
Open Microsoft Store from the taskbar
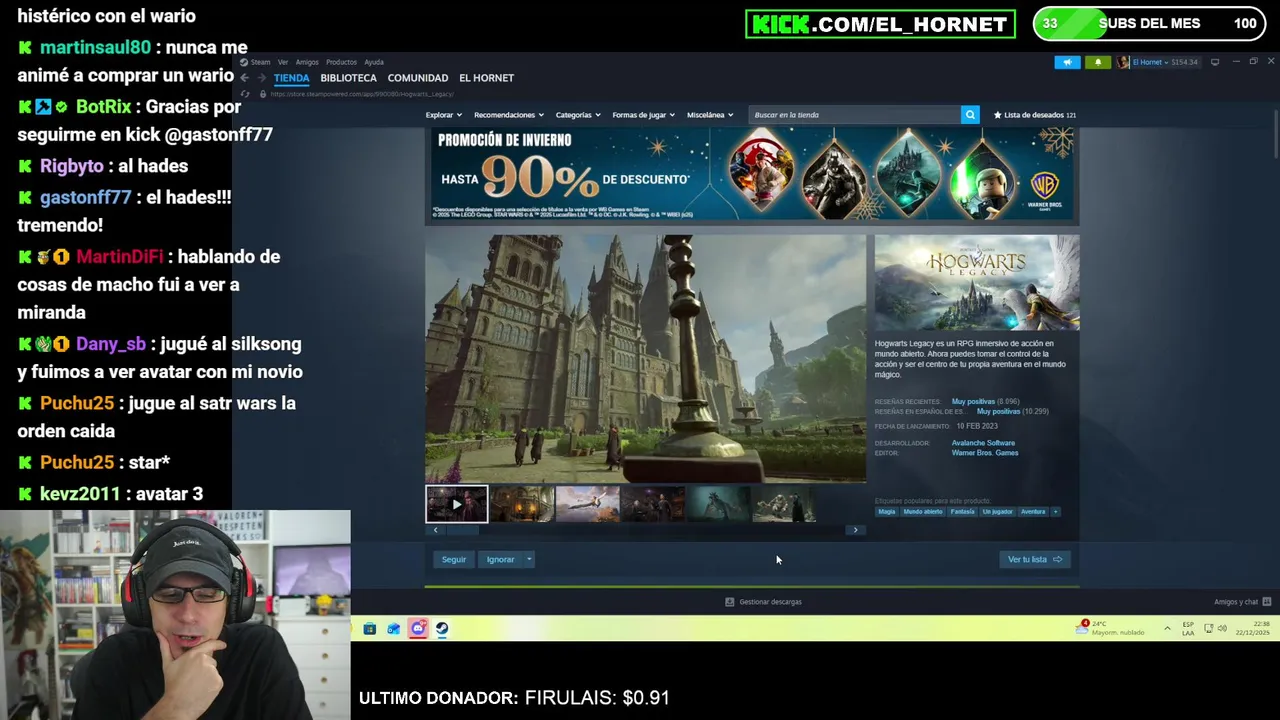(x=370, y=629)
